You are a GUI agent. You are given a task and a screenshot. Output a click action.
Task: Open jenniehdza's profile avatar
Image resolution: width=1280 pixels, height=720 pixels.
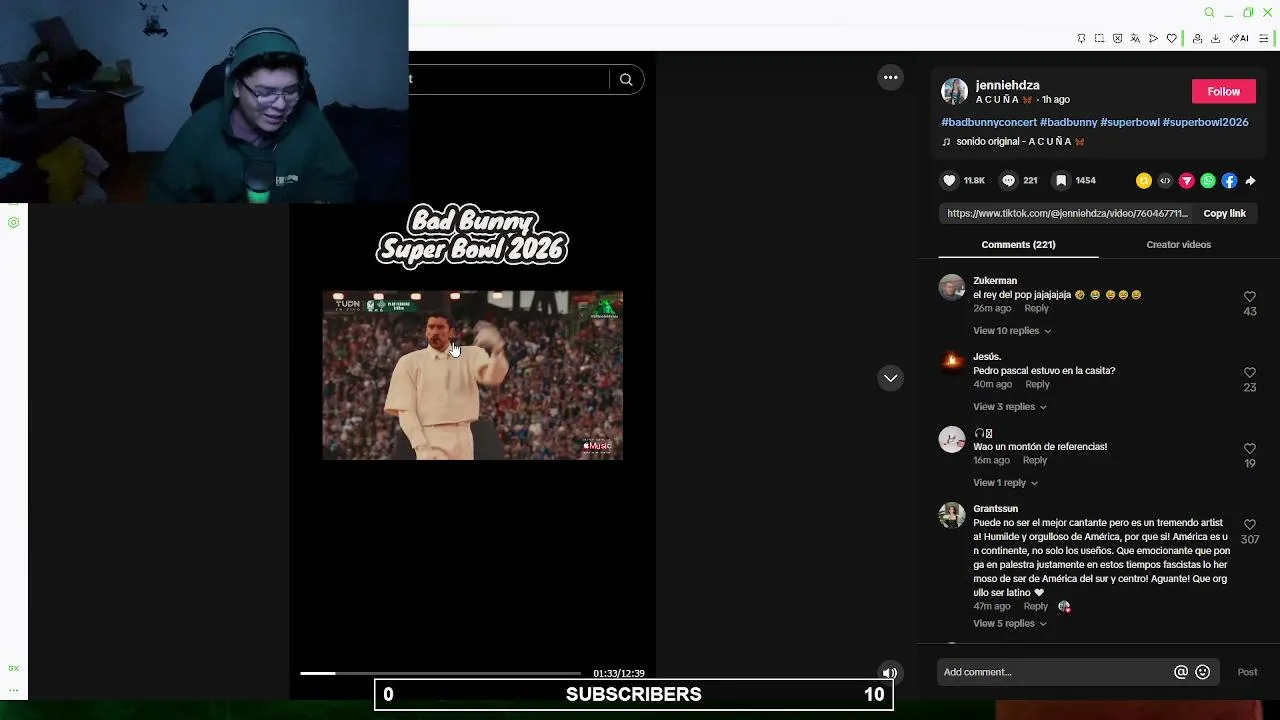954,91
